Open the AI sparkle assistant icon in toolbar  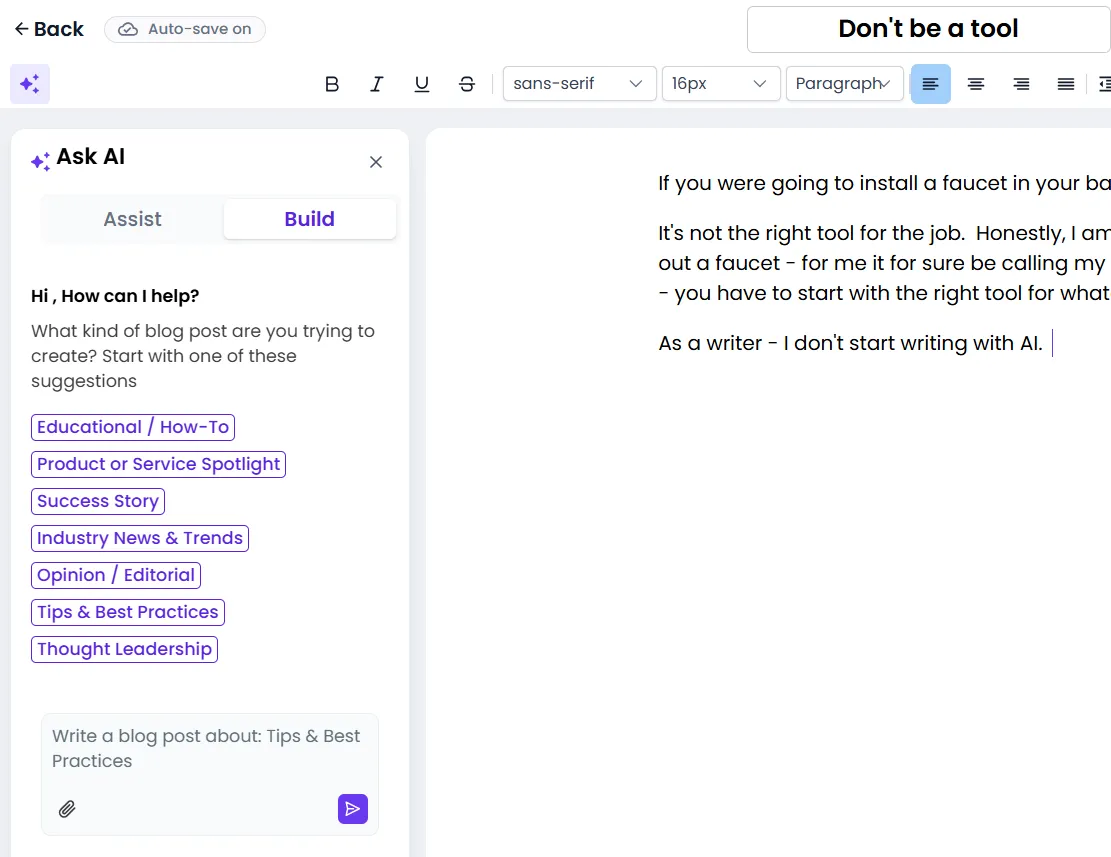[30, 84]
